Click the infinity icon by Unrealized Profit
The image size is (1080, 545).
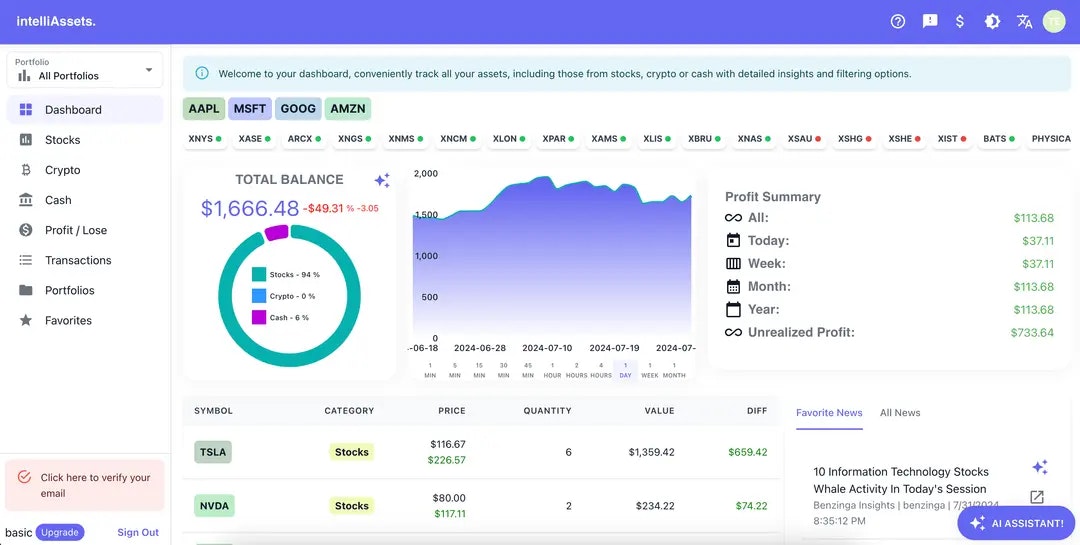coord(734,332)
